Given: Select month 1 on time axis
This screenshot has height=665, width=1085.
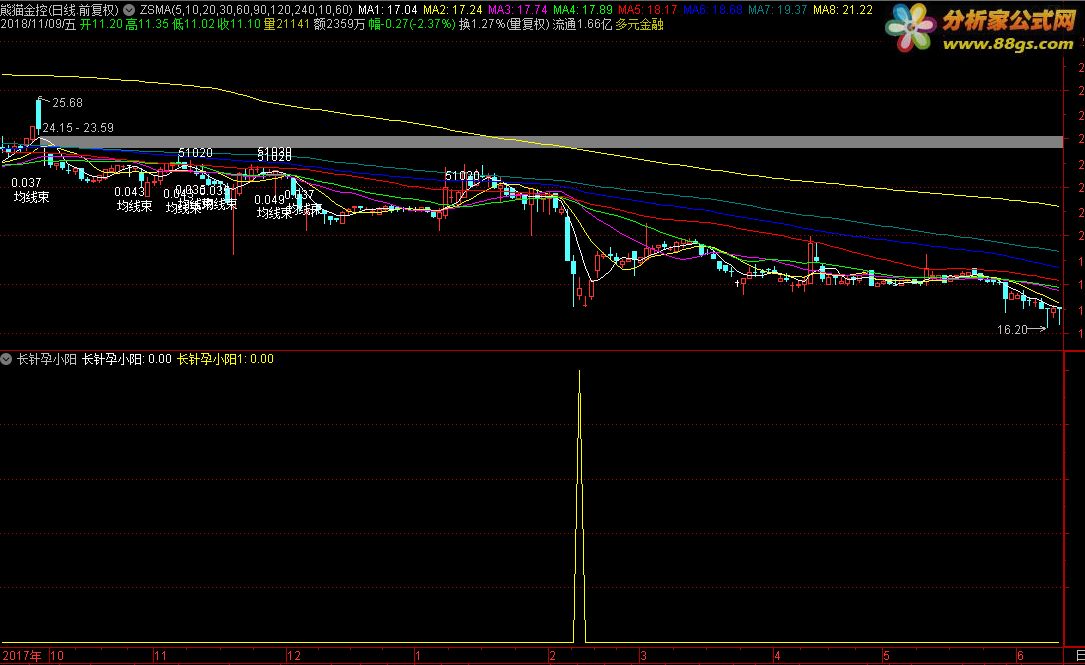Looking at the screenshot, I should pos(418,655).
